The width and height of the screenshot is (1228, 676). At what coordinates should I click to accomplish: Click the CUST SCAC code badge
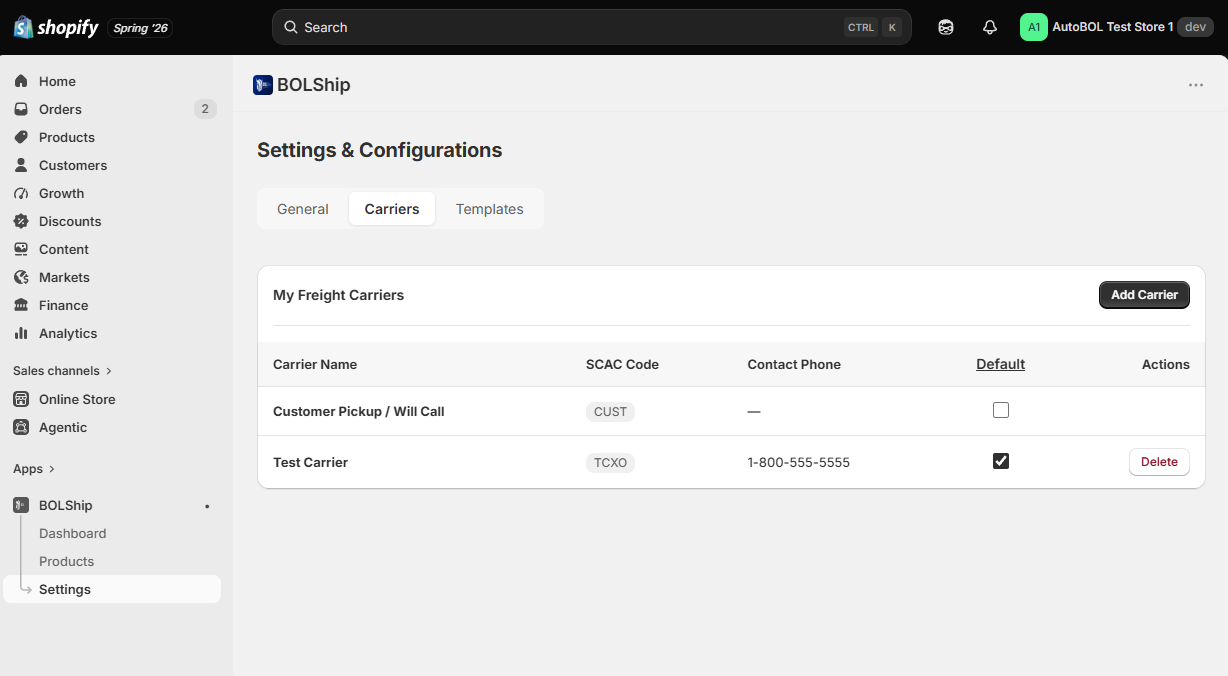click(x=610, y=411)
